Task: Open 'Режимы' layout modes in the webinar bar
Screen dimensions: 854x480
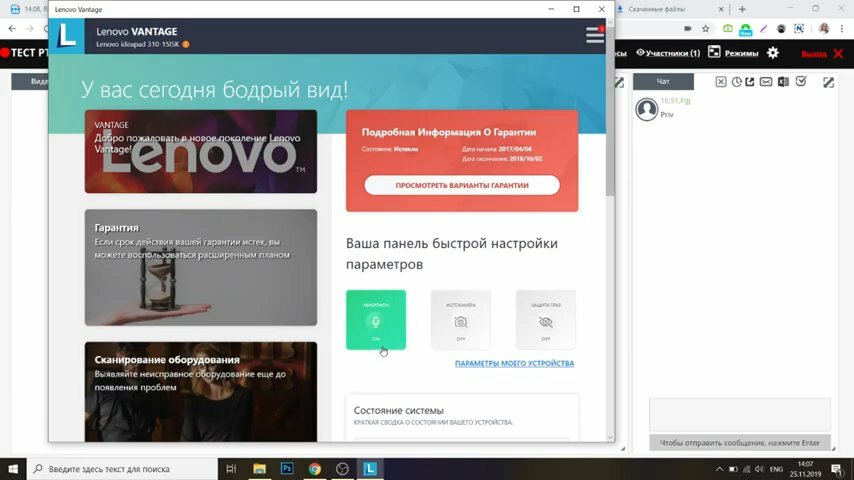Action: [x=733, y=53]
